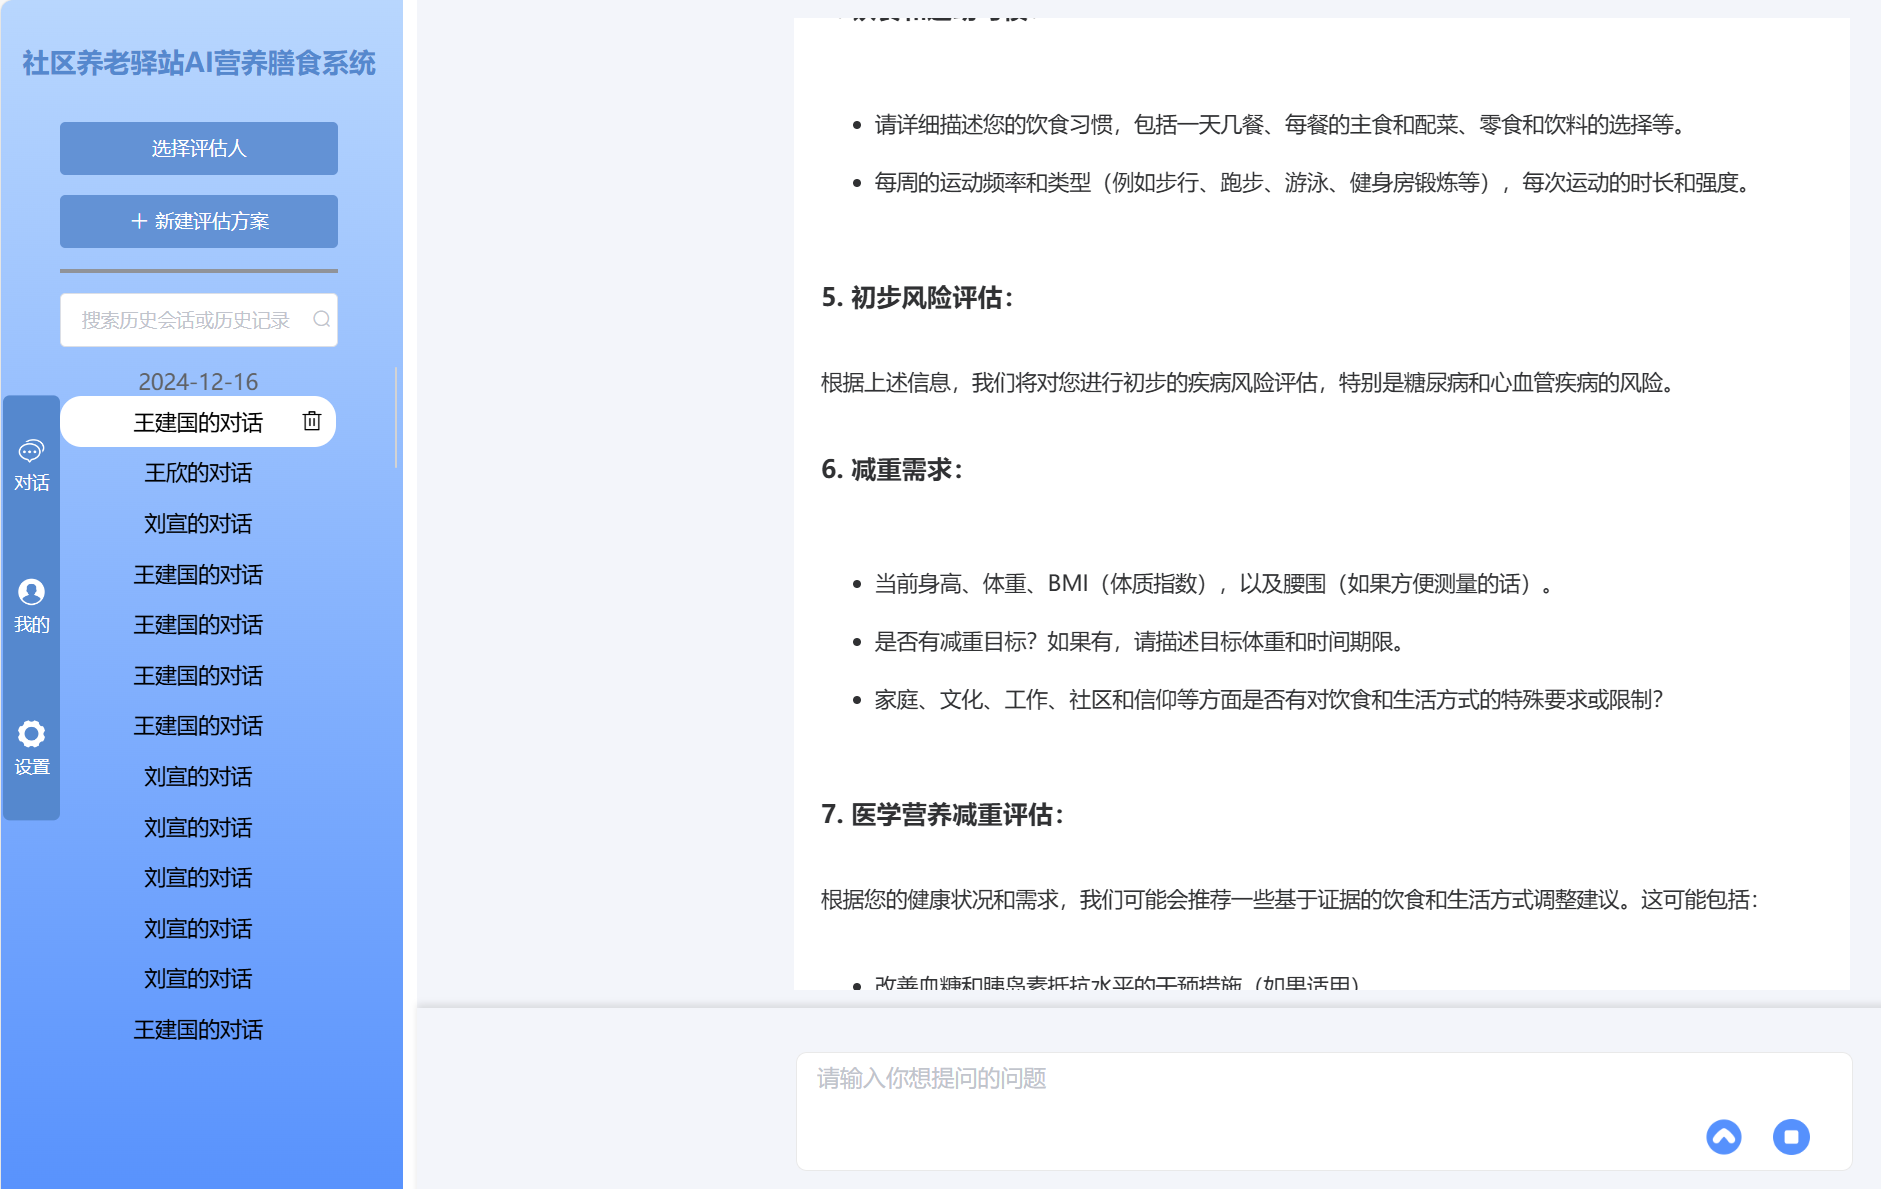This screenshot has height=1189, width=1881.
Task: Select the bottom 王建国的对话 conversation
Action: coord(198,1029)
